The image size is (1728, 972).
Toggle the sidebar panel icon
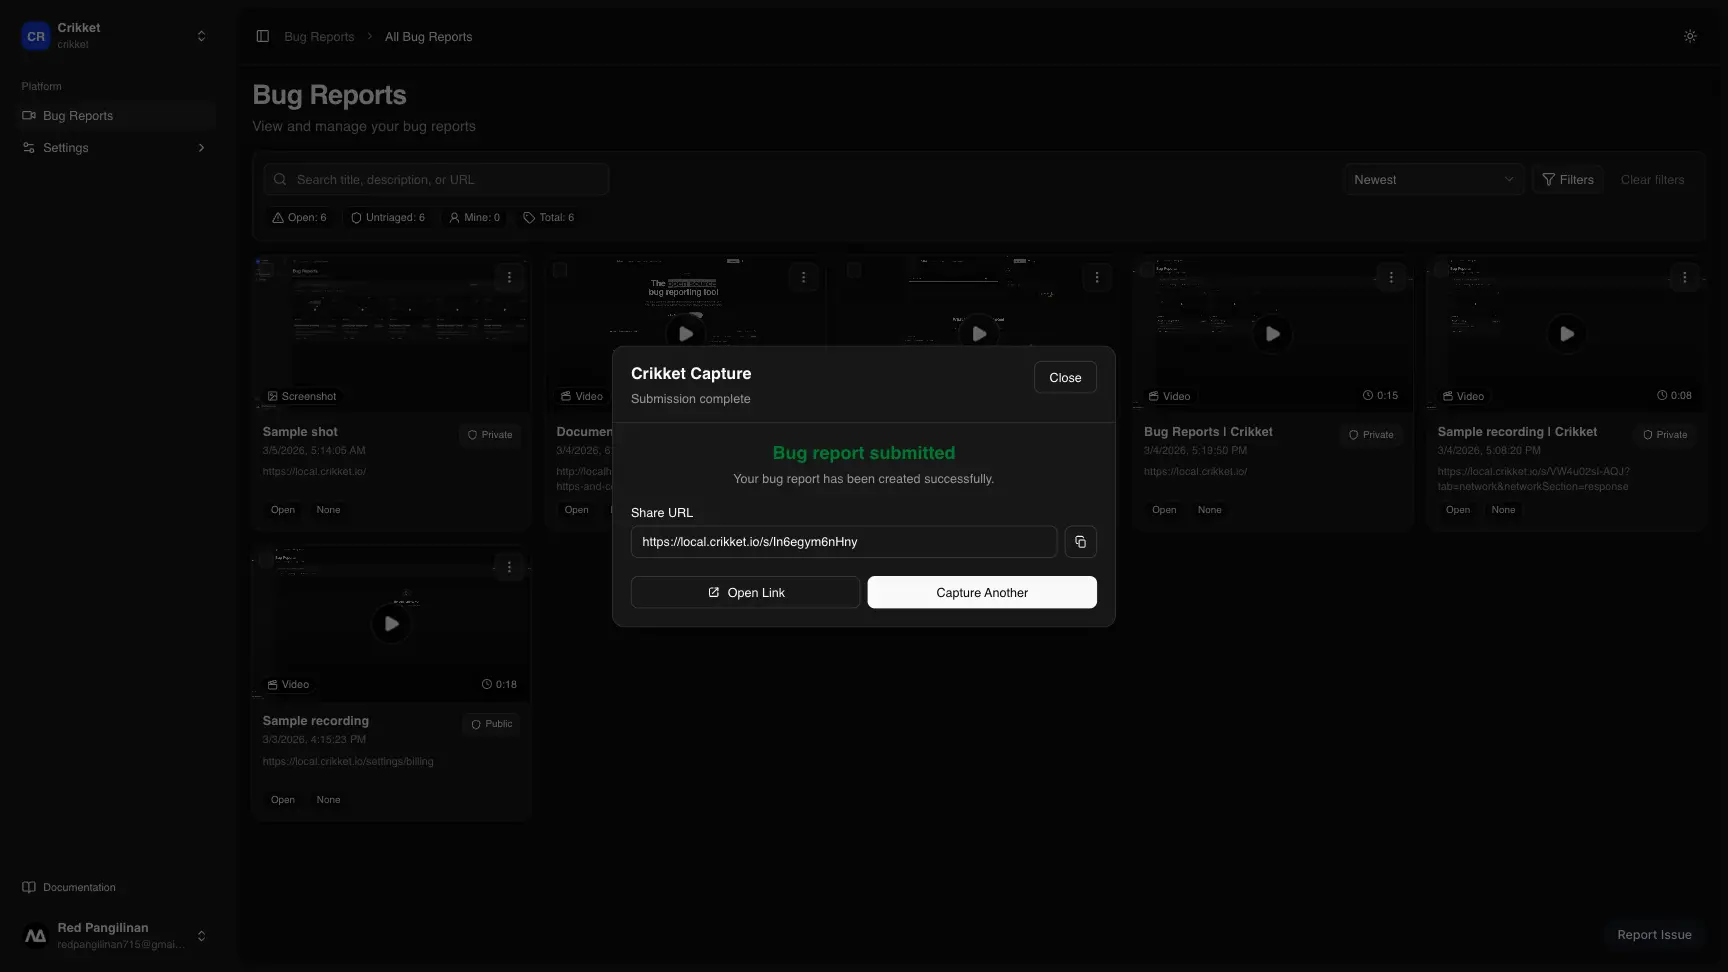tap(263, 36)
